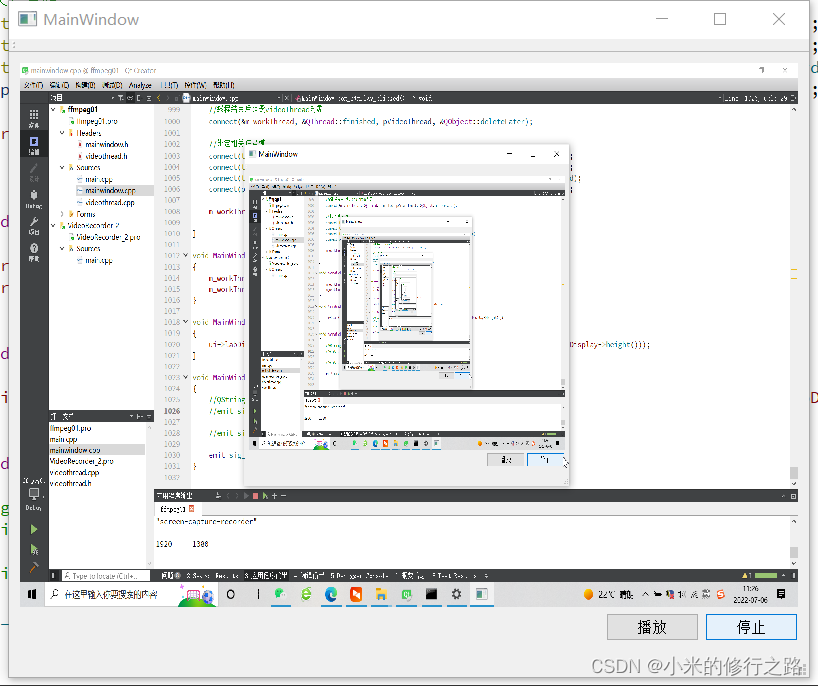818x686 pixels.
Task: Close the nested MainWindow preview
Action: 556,154
